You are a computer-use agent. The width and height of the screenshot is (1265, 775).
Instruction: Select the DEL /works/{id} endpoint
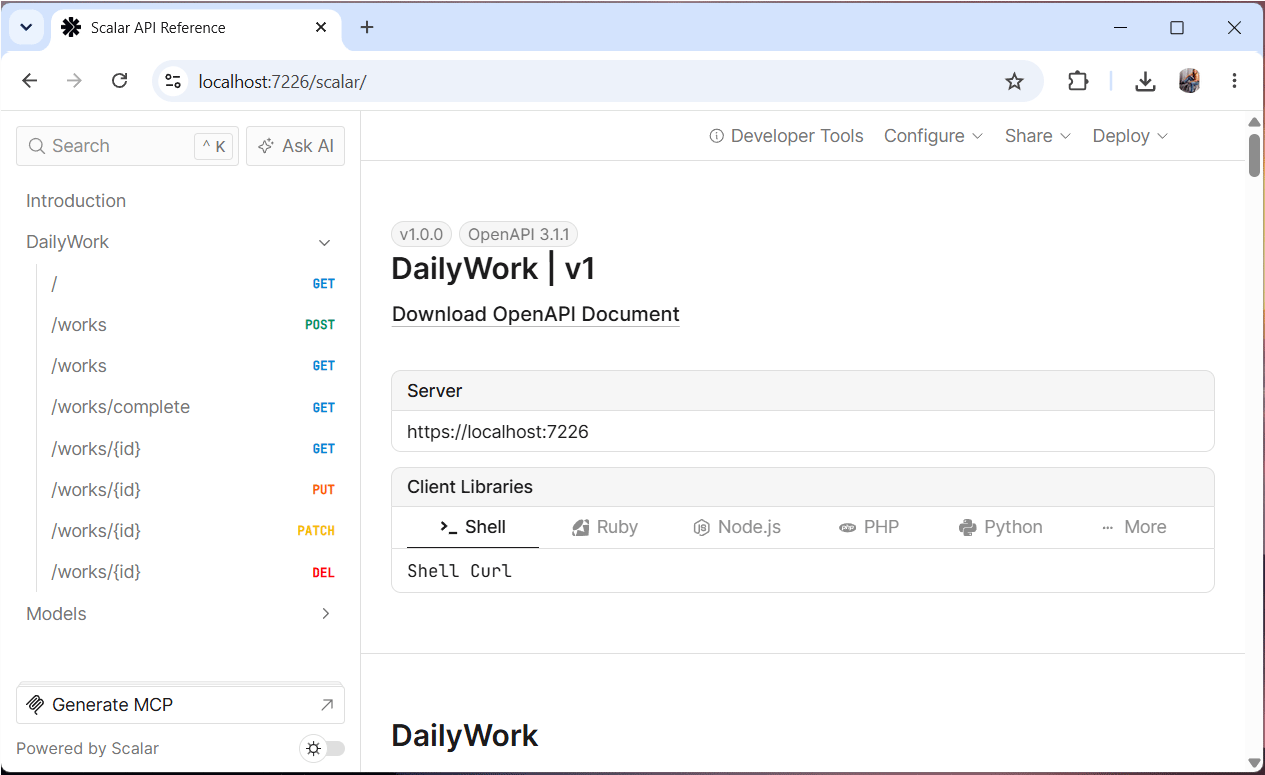tap(193, 572)
